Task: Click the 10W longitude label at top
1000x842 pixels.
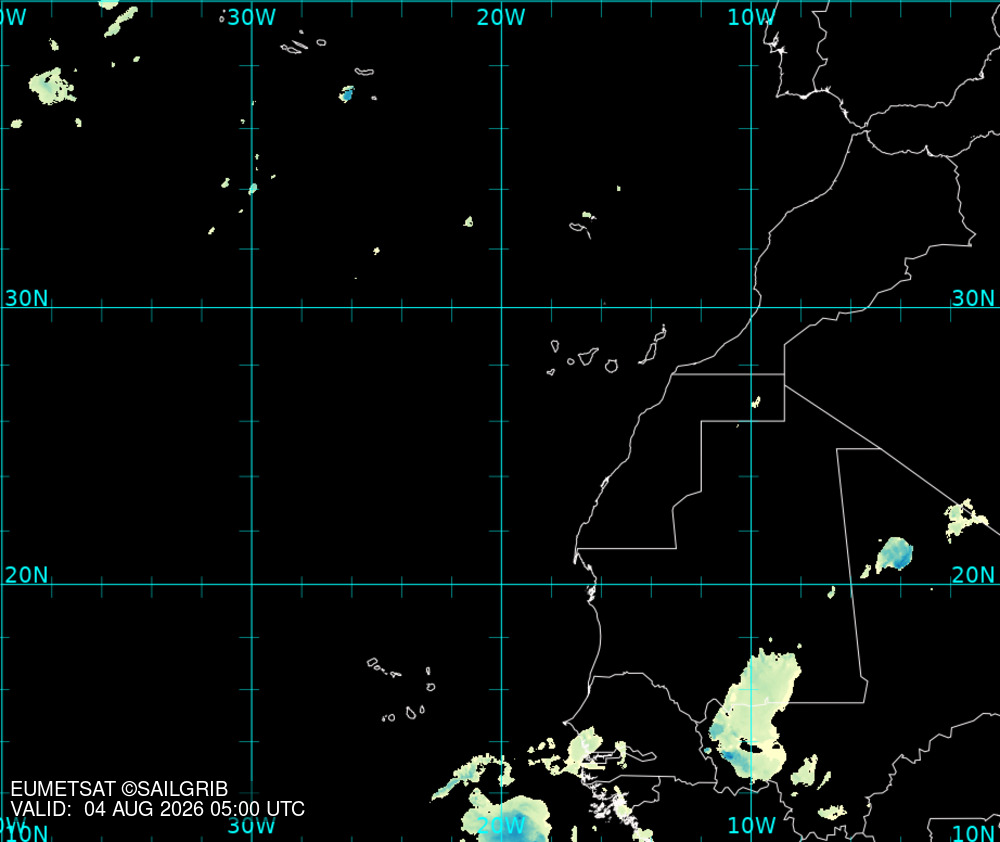Action: [x=751, y=17]
